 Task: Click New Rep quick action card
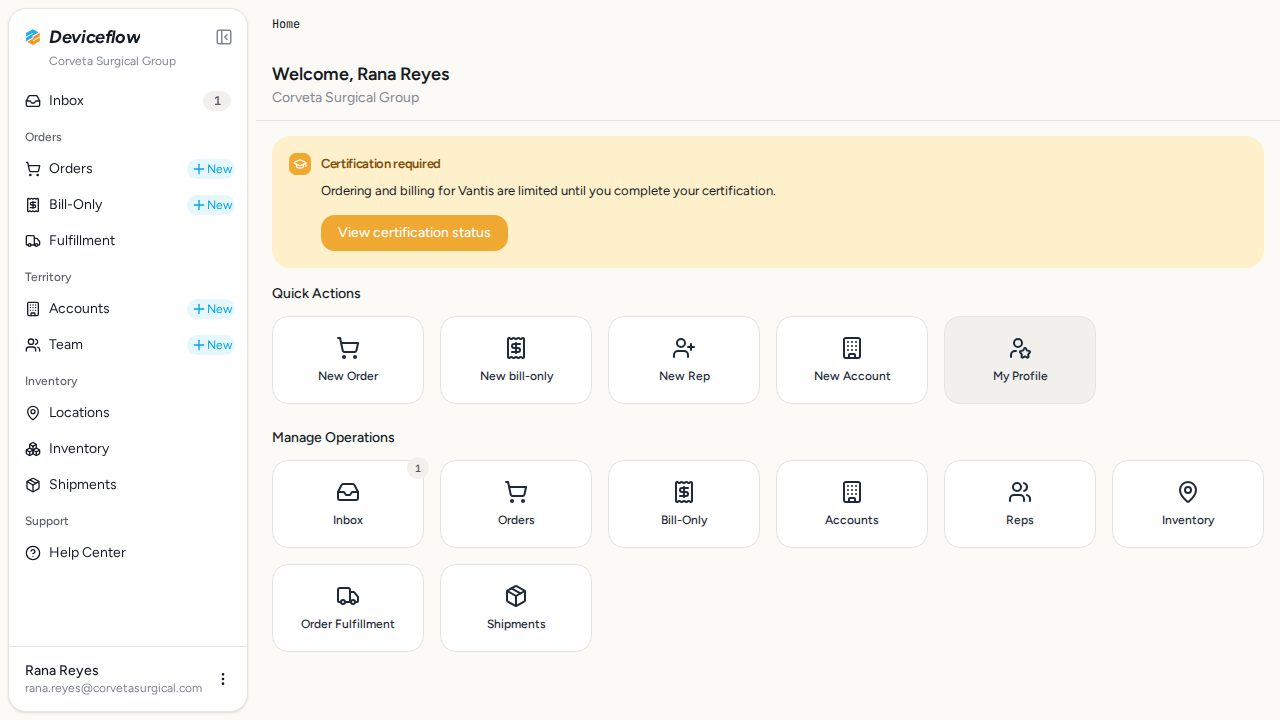(684, 360)
